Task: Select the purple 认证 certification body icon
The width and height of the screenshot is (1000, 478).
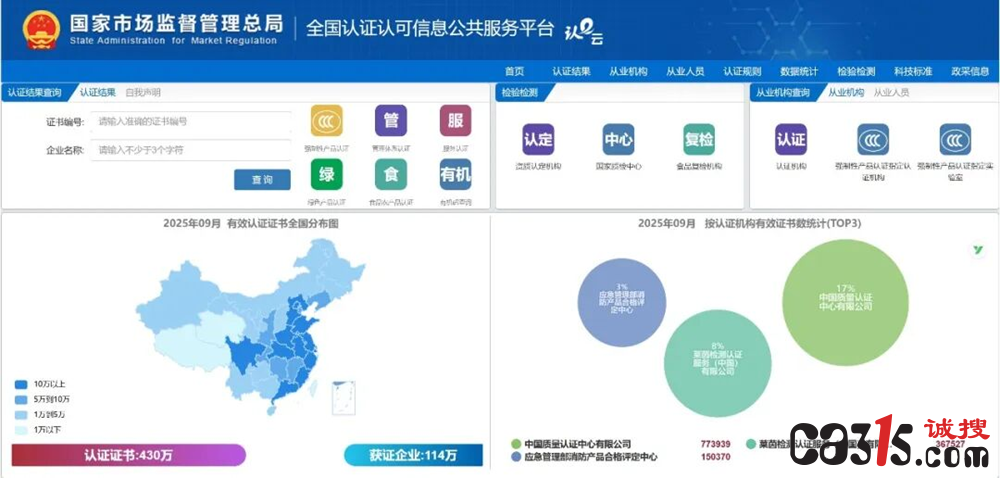Action: coord(791,139)
